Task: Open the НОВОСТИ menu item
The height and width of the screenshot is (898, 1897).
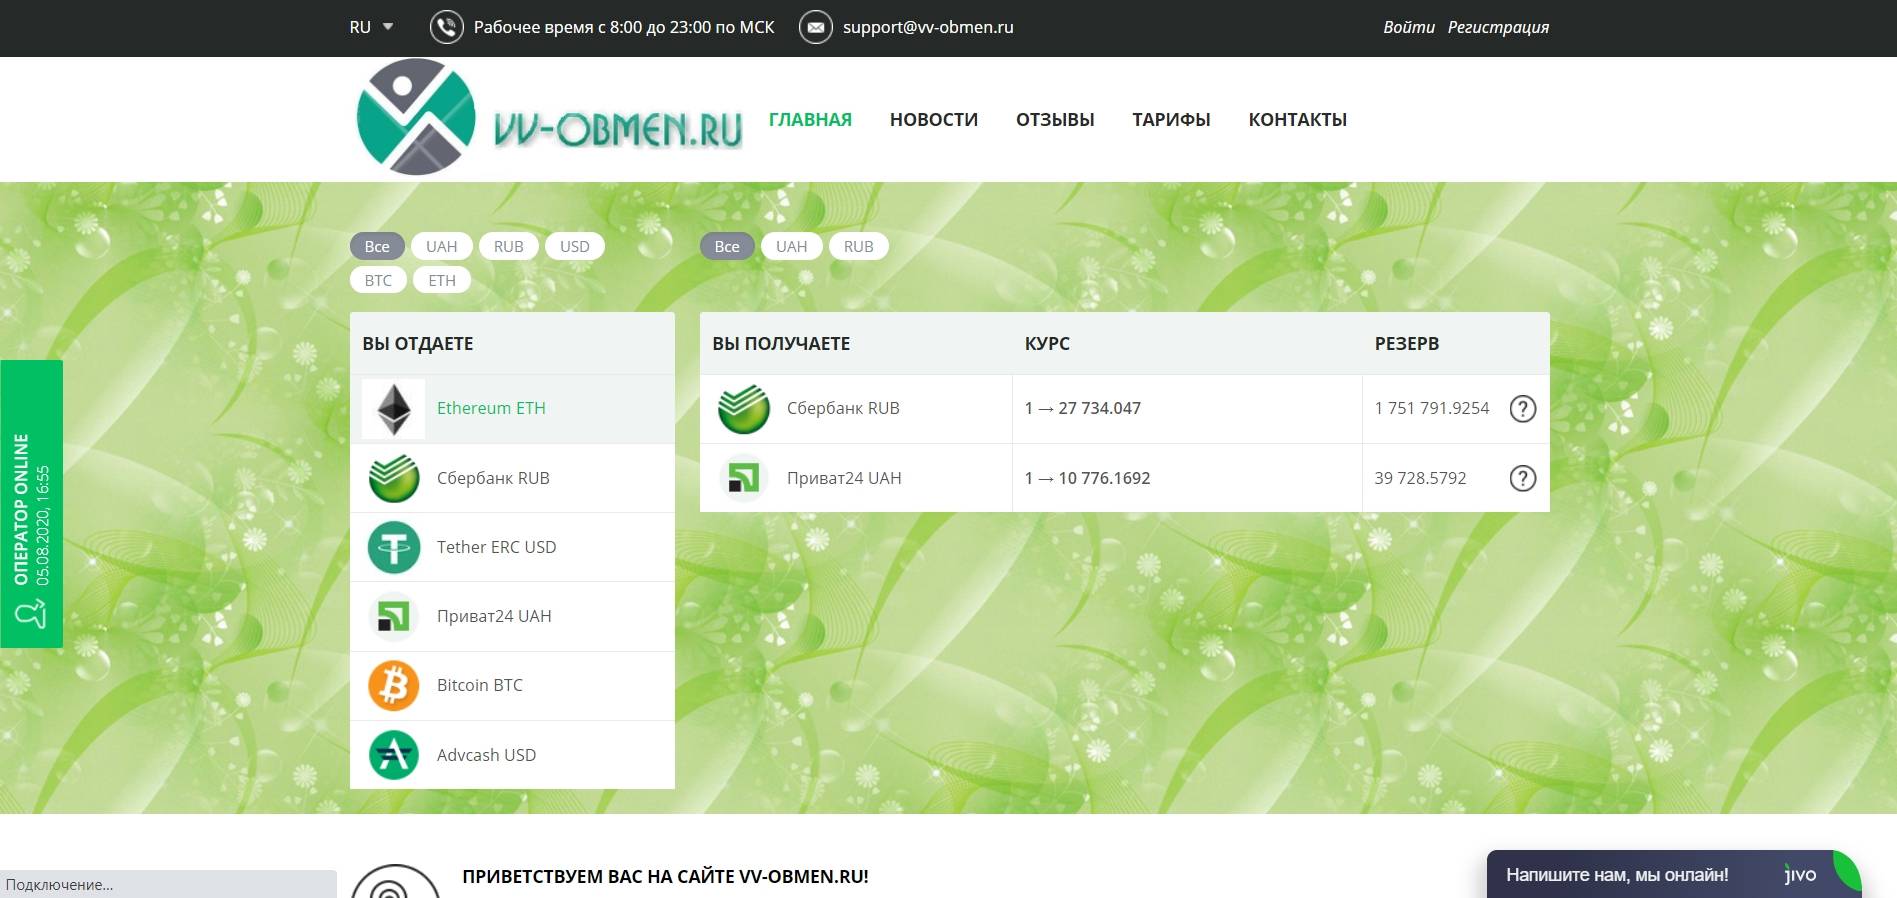Action: coord(934,120)
